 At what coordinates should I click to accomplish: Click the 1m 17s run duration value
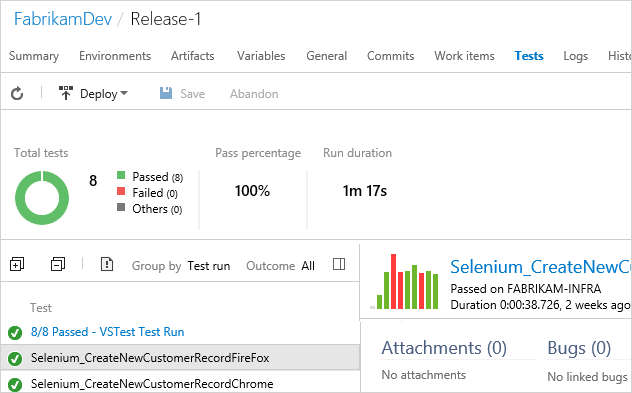(x=365, y=191)
